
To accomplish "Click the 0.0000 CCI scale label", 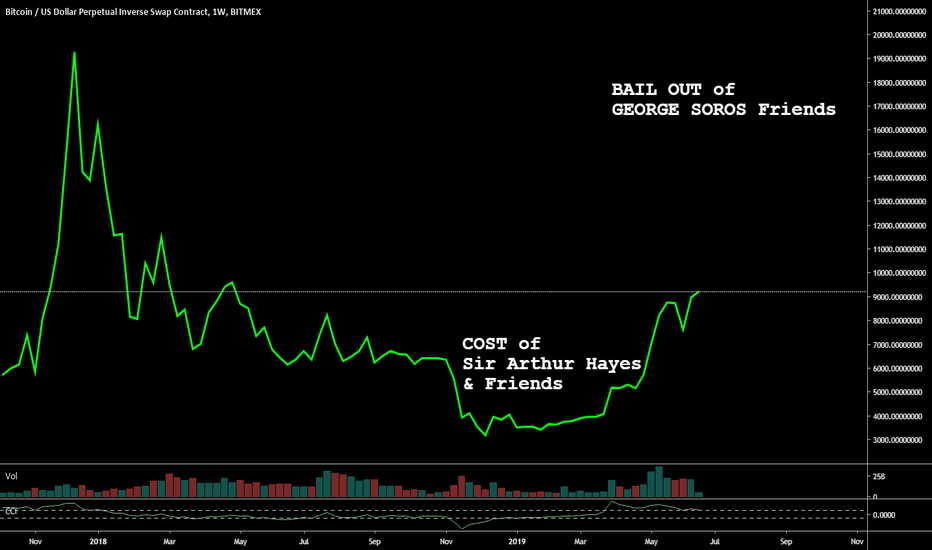I will 884,515.
